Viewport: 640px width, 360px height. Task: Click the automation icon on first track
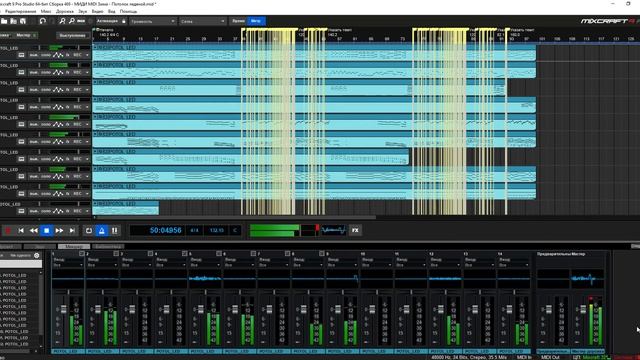pyautogui.click(x=58, y=55)
